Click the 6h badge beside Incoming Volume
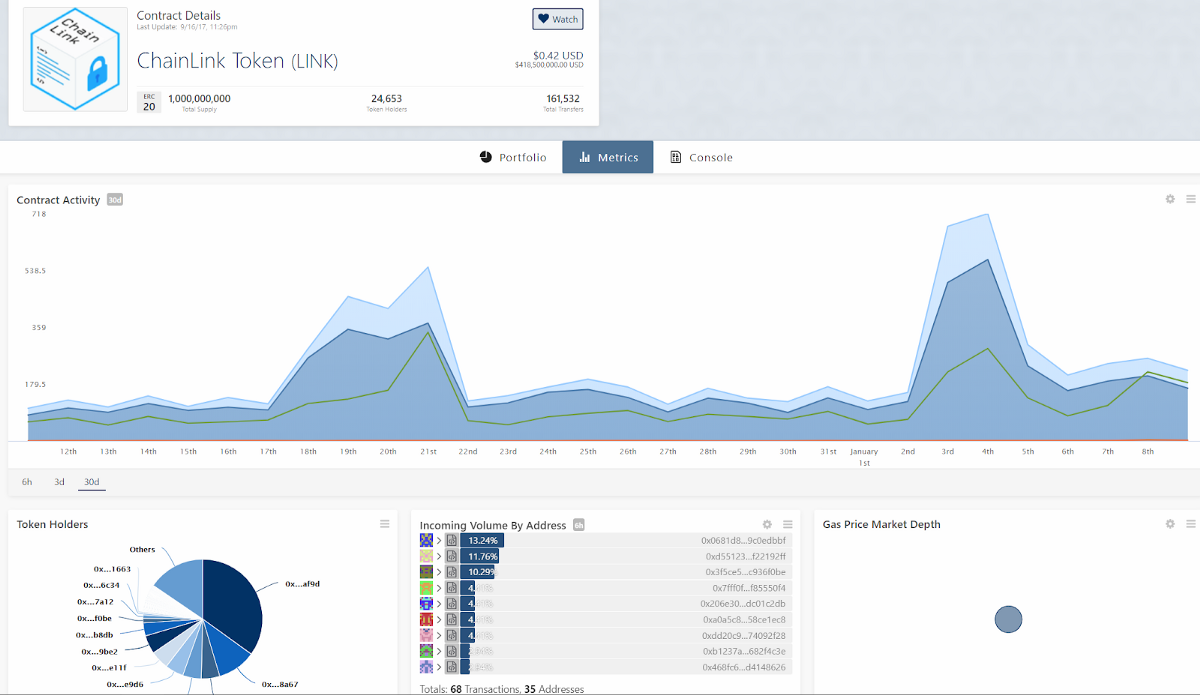The height and width of the screenshot is (695, 1200). (x=579, y=525)
